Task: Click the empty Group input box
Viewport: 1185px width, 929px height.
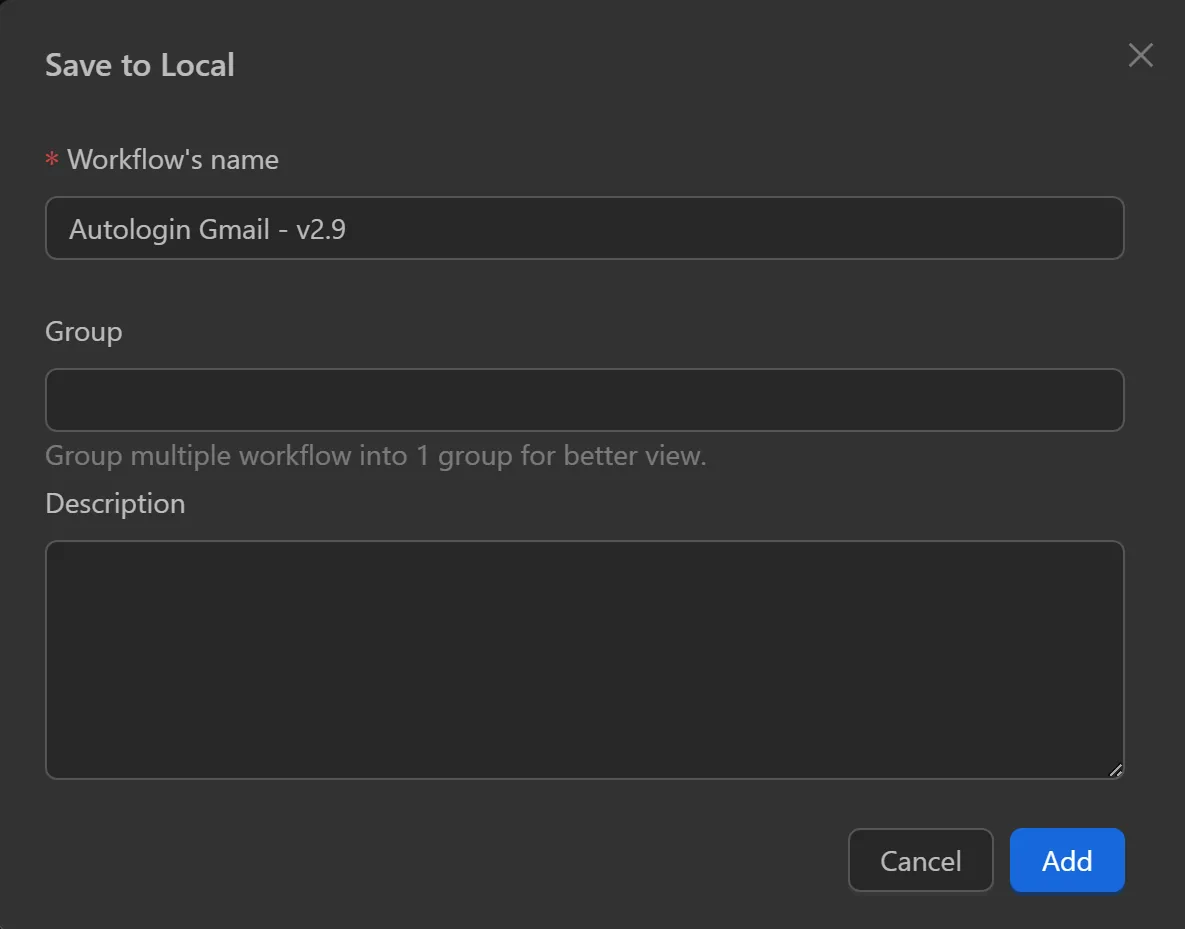Action: pos(584,399)
